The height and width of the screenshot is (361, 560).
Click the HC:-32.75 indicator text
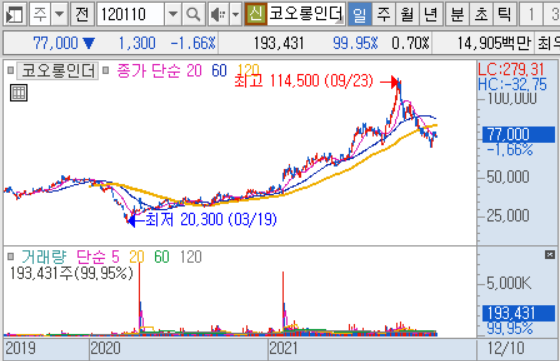[x=512, y=85]
